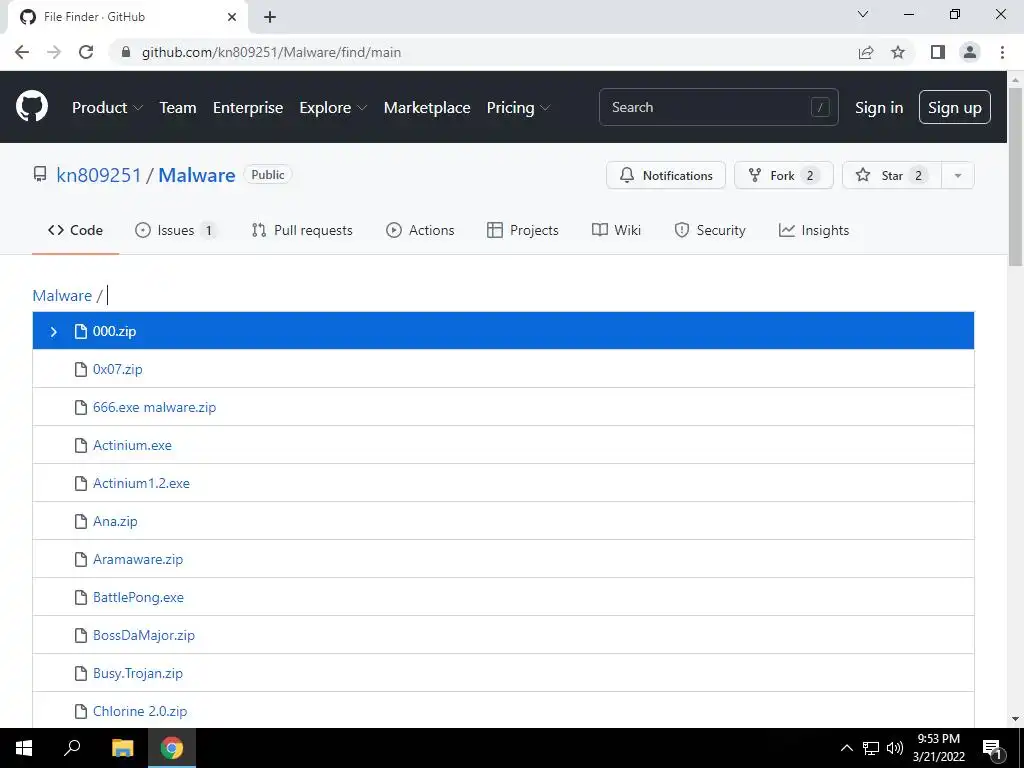Click file icon next to 0x07.zip
The width and height of the screenshot is (1024, 768).
click(81, 370)
